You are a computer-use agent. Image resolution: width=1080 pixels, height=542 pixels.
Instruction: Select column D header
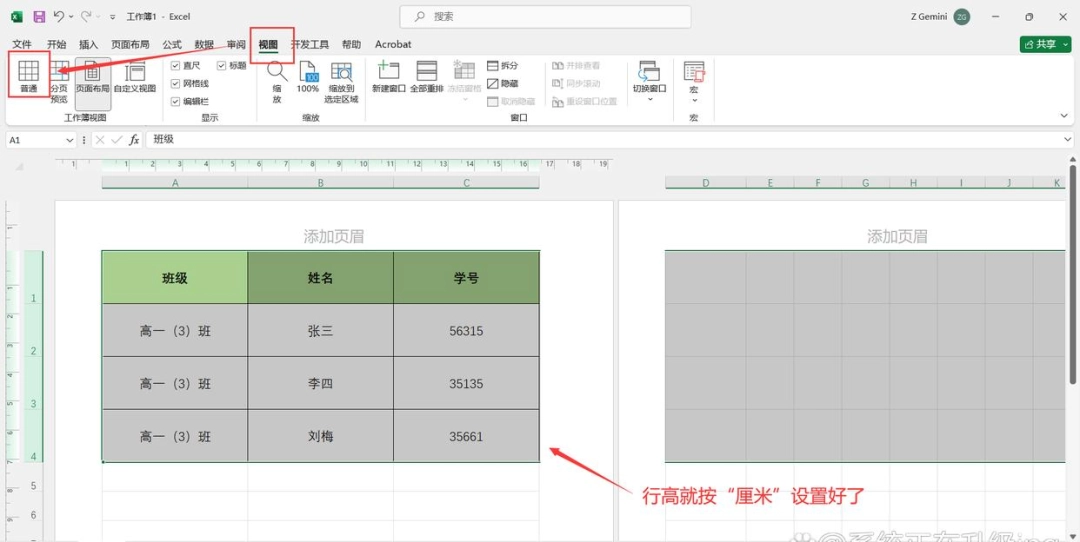(706, 183)
